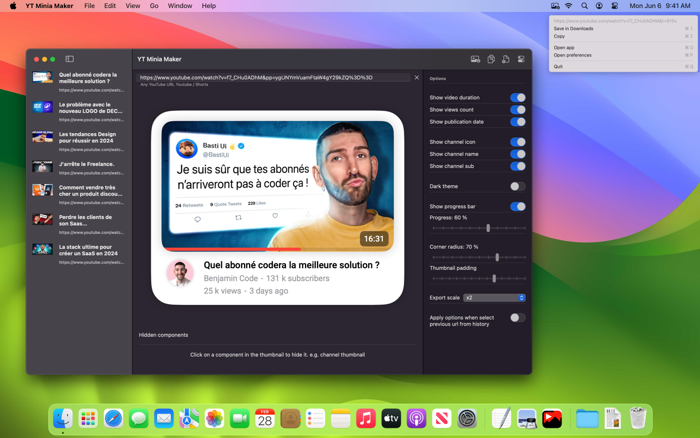Open Podcasts from the Dock
The image size is (700, 438).
417,419
